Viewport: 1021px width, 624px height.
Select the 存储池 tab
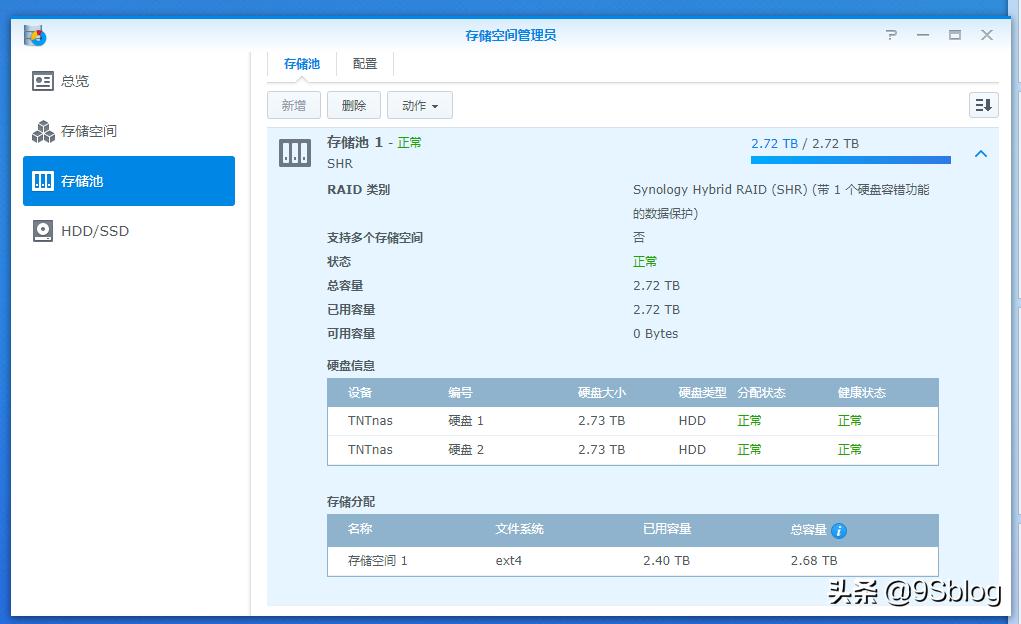click(x=302, y=63)
